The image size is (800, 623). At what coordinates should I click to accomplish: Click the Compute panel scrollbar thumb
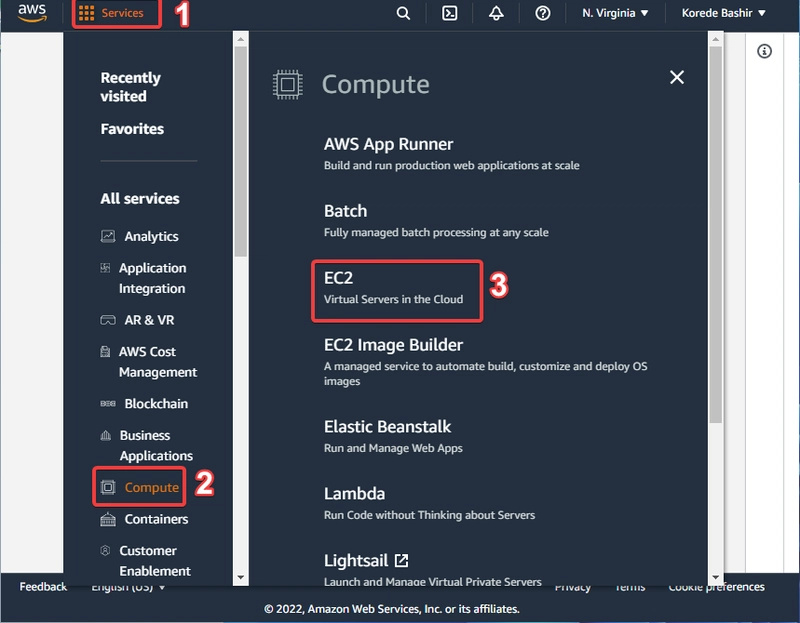(x=716, y=235)
